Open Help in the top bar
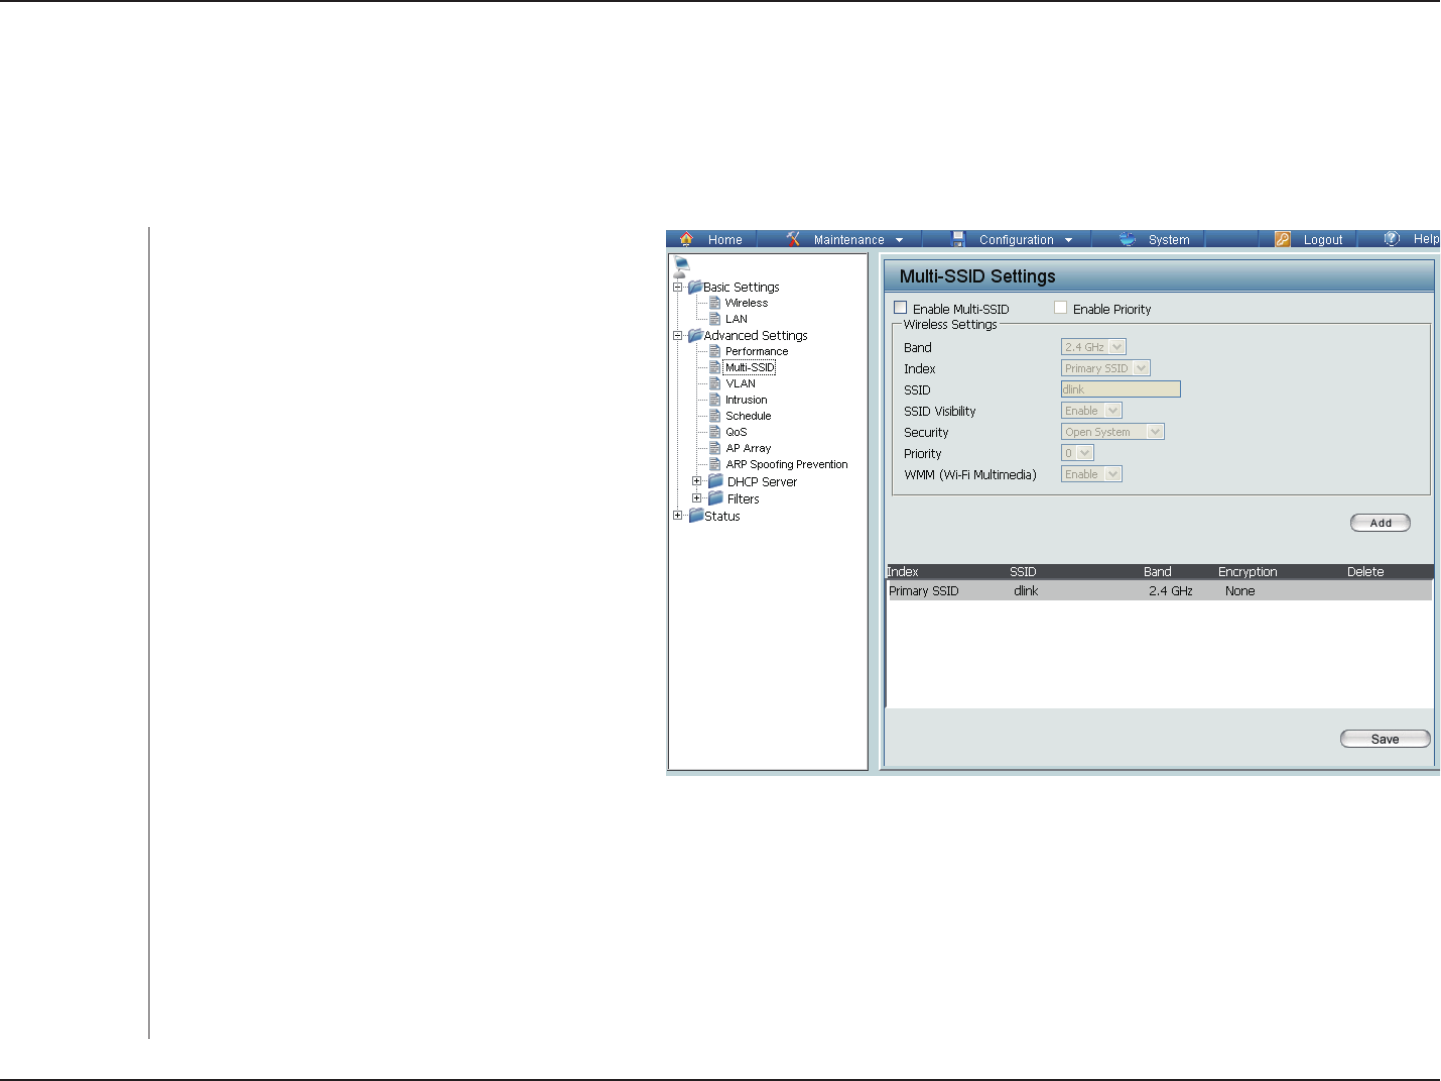1441x1081 pixels. coord(1426,240)
